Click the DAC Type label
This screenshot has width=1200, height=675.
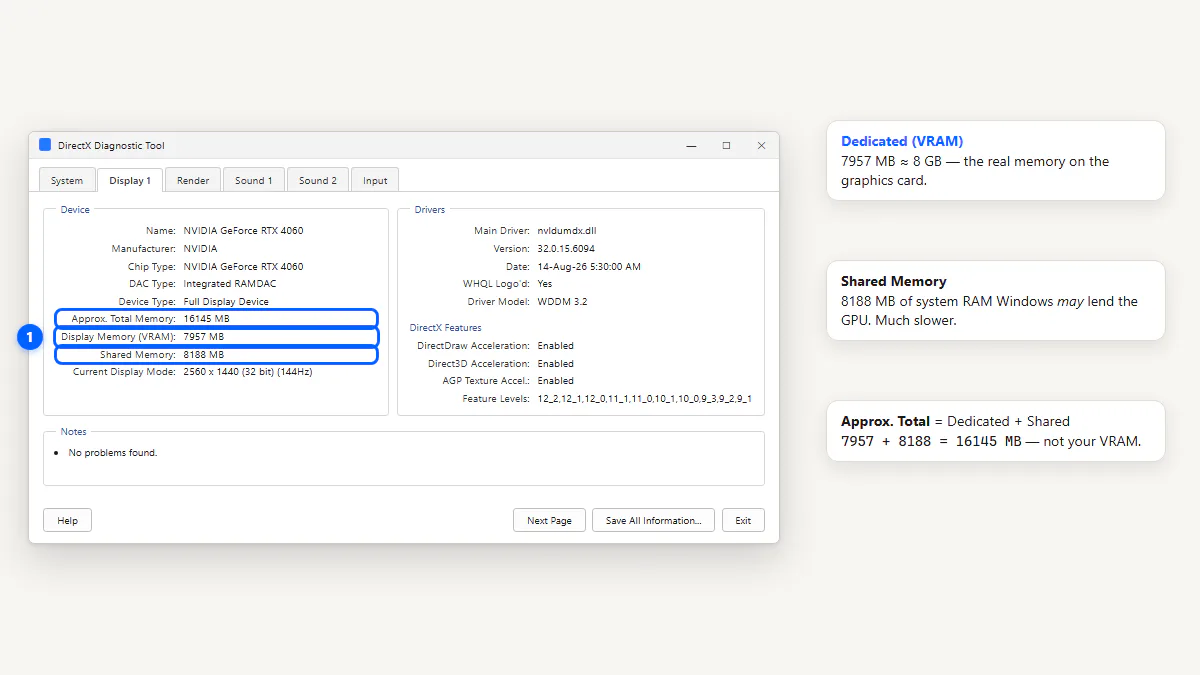(x=153, y=284)
